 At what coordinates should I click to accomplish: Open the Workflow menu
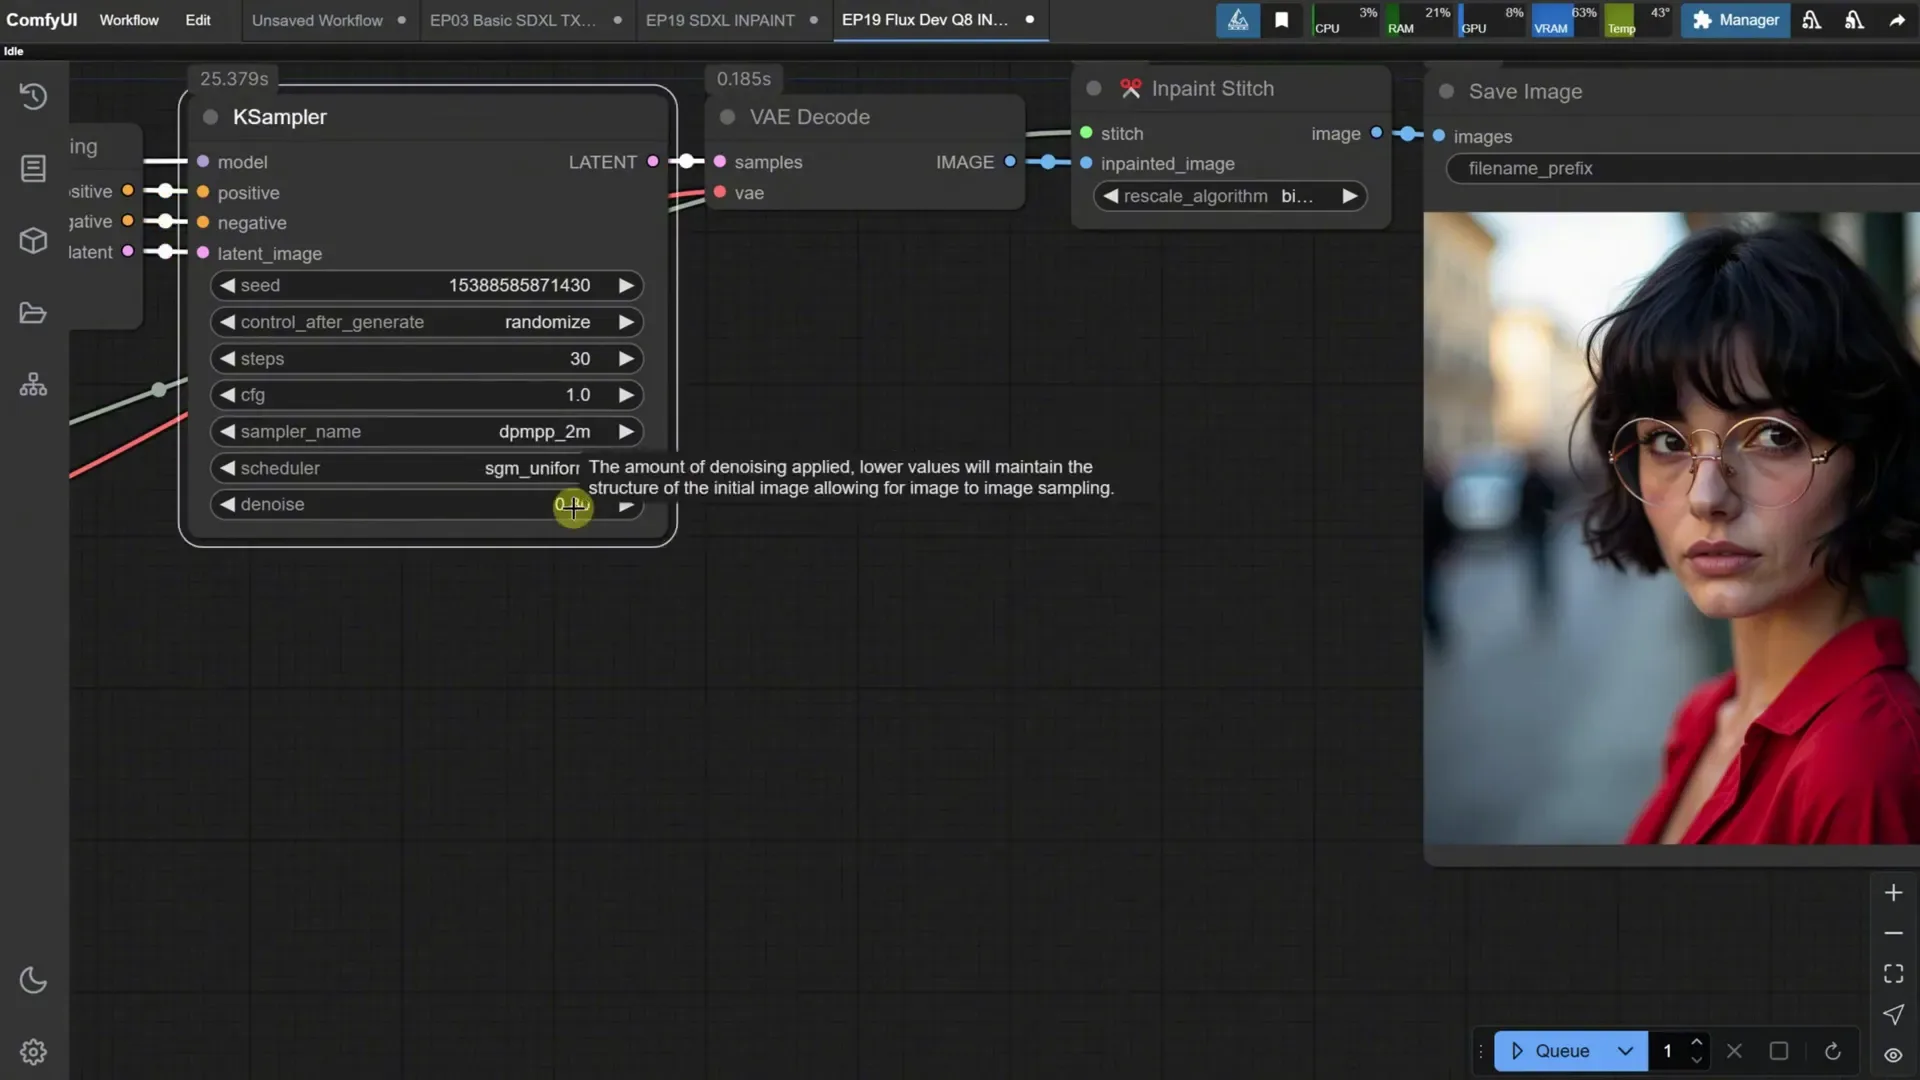coord(128,20)
